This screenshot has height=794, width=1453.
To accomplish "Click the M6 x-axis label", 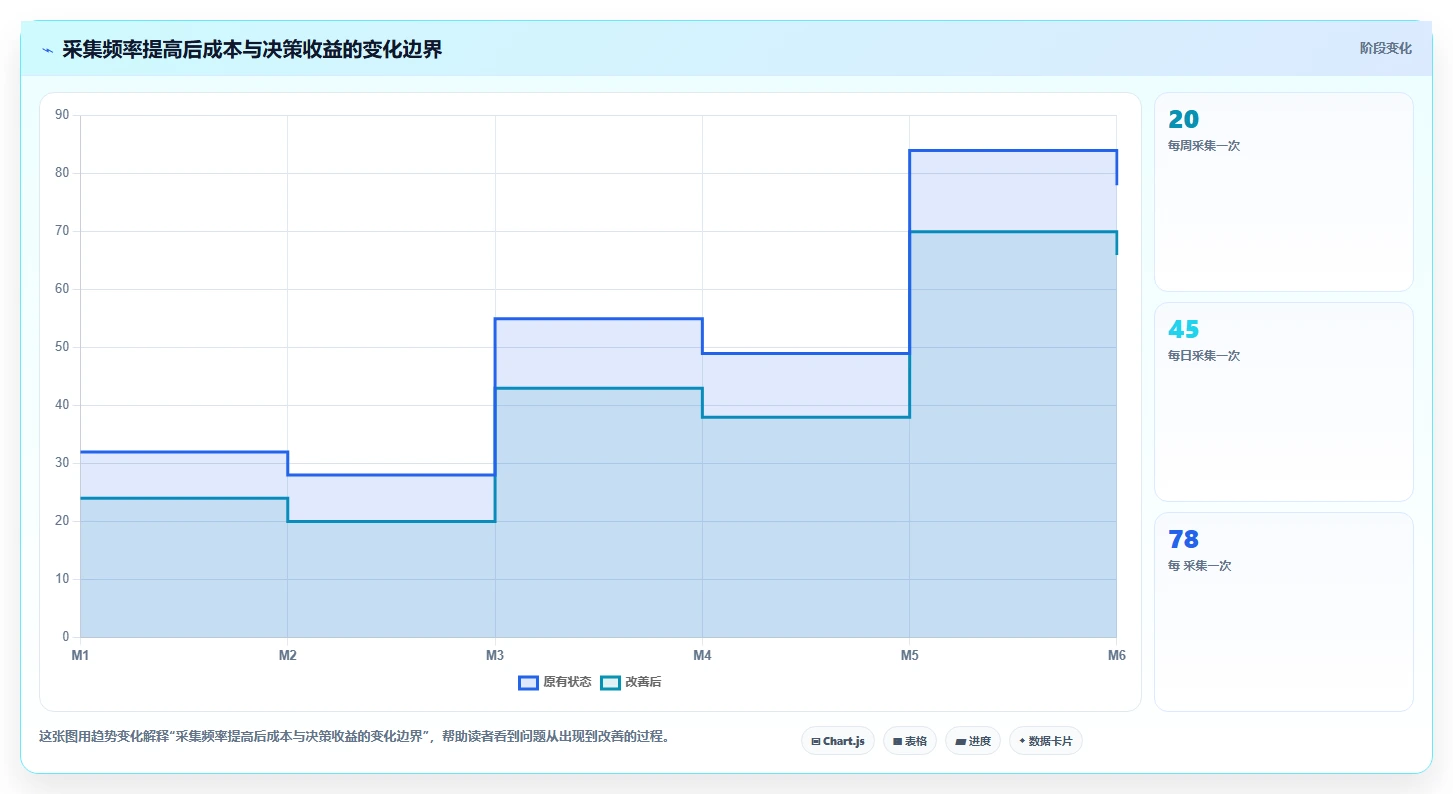I will (1116, 655).
